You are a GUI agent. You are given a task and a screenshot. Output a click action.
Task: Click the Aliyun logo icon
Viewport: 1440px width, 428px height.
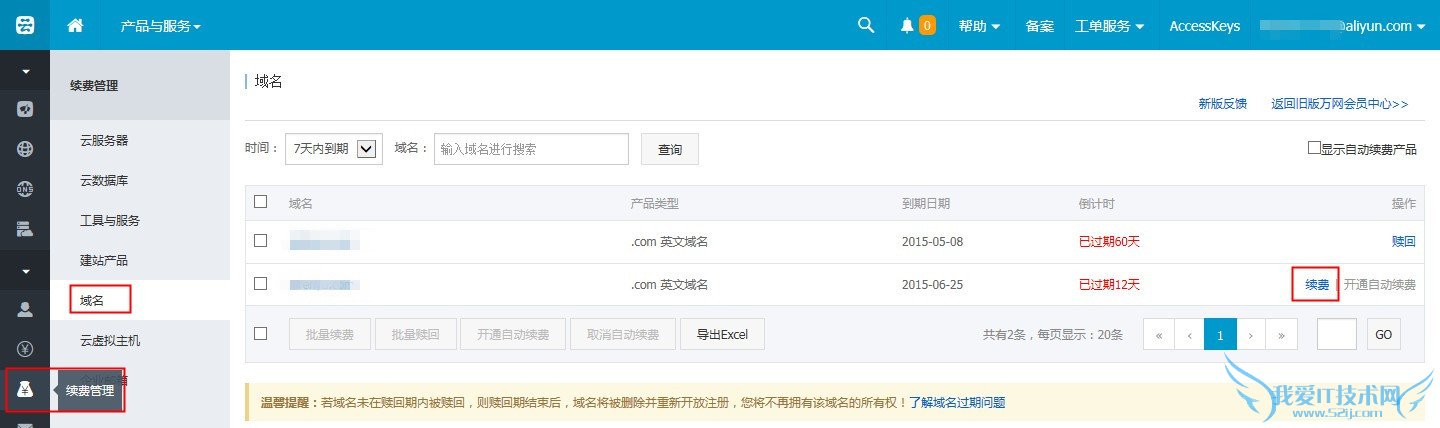pyautogui.click(x=25, y=25)
